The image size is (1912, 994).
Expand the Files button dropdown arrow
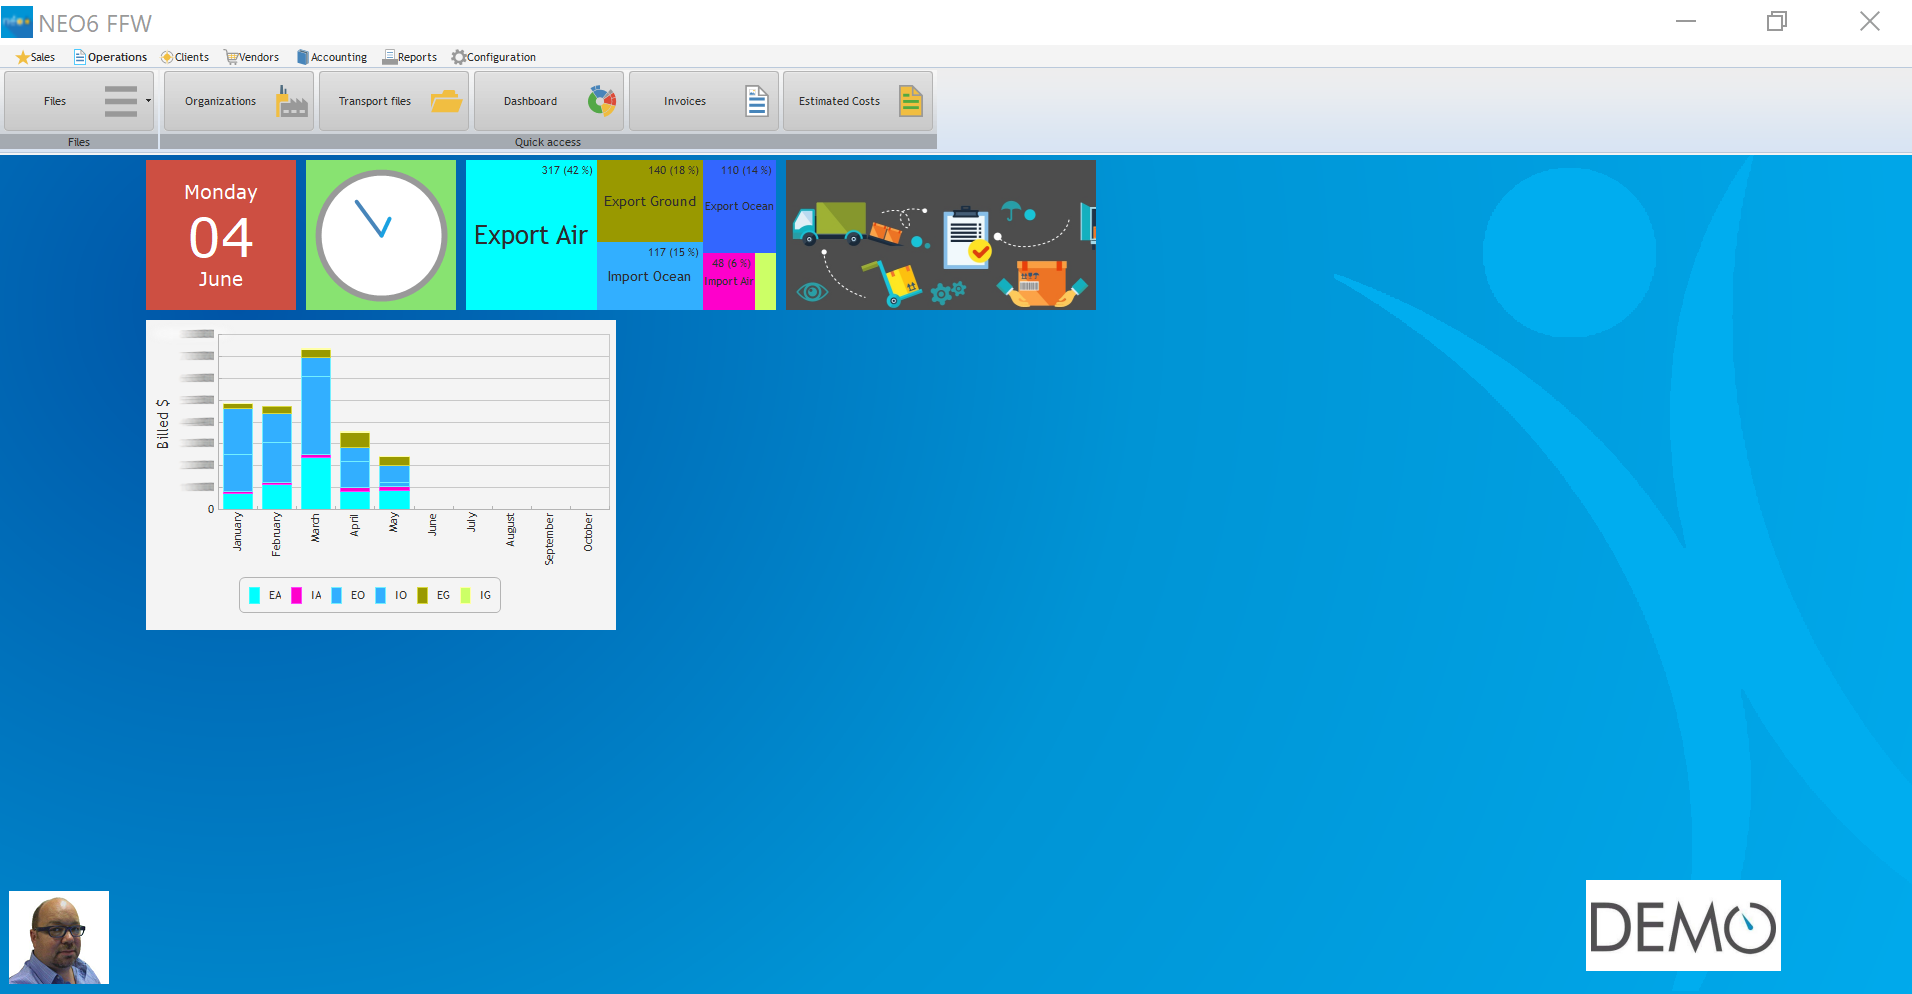pos(148,101)
